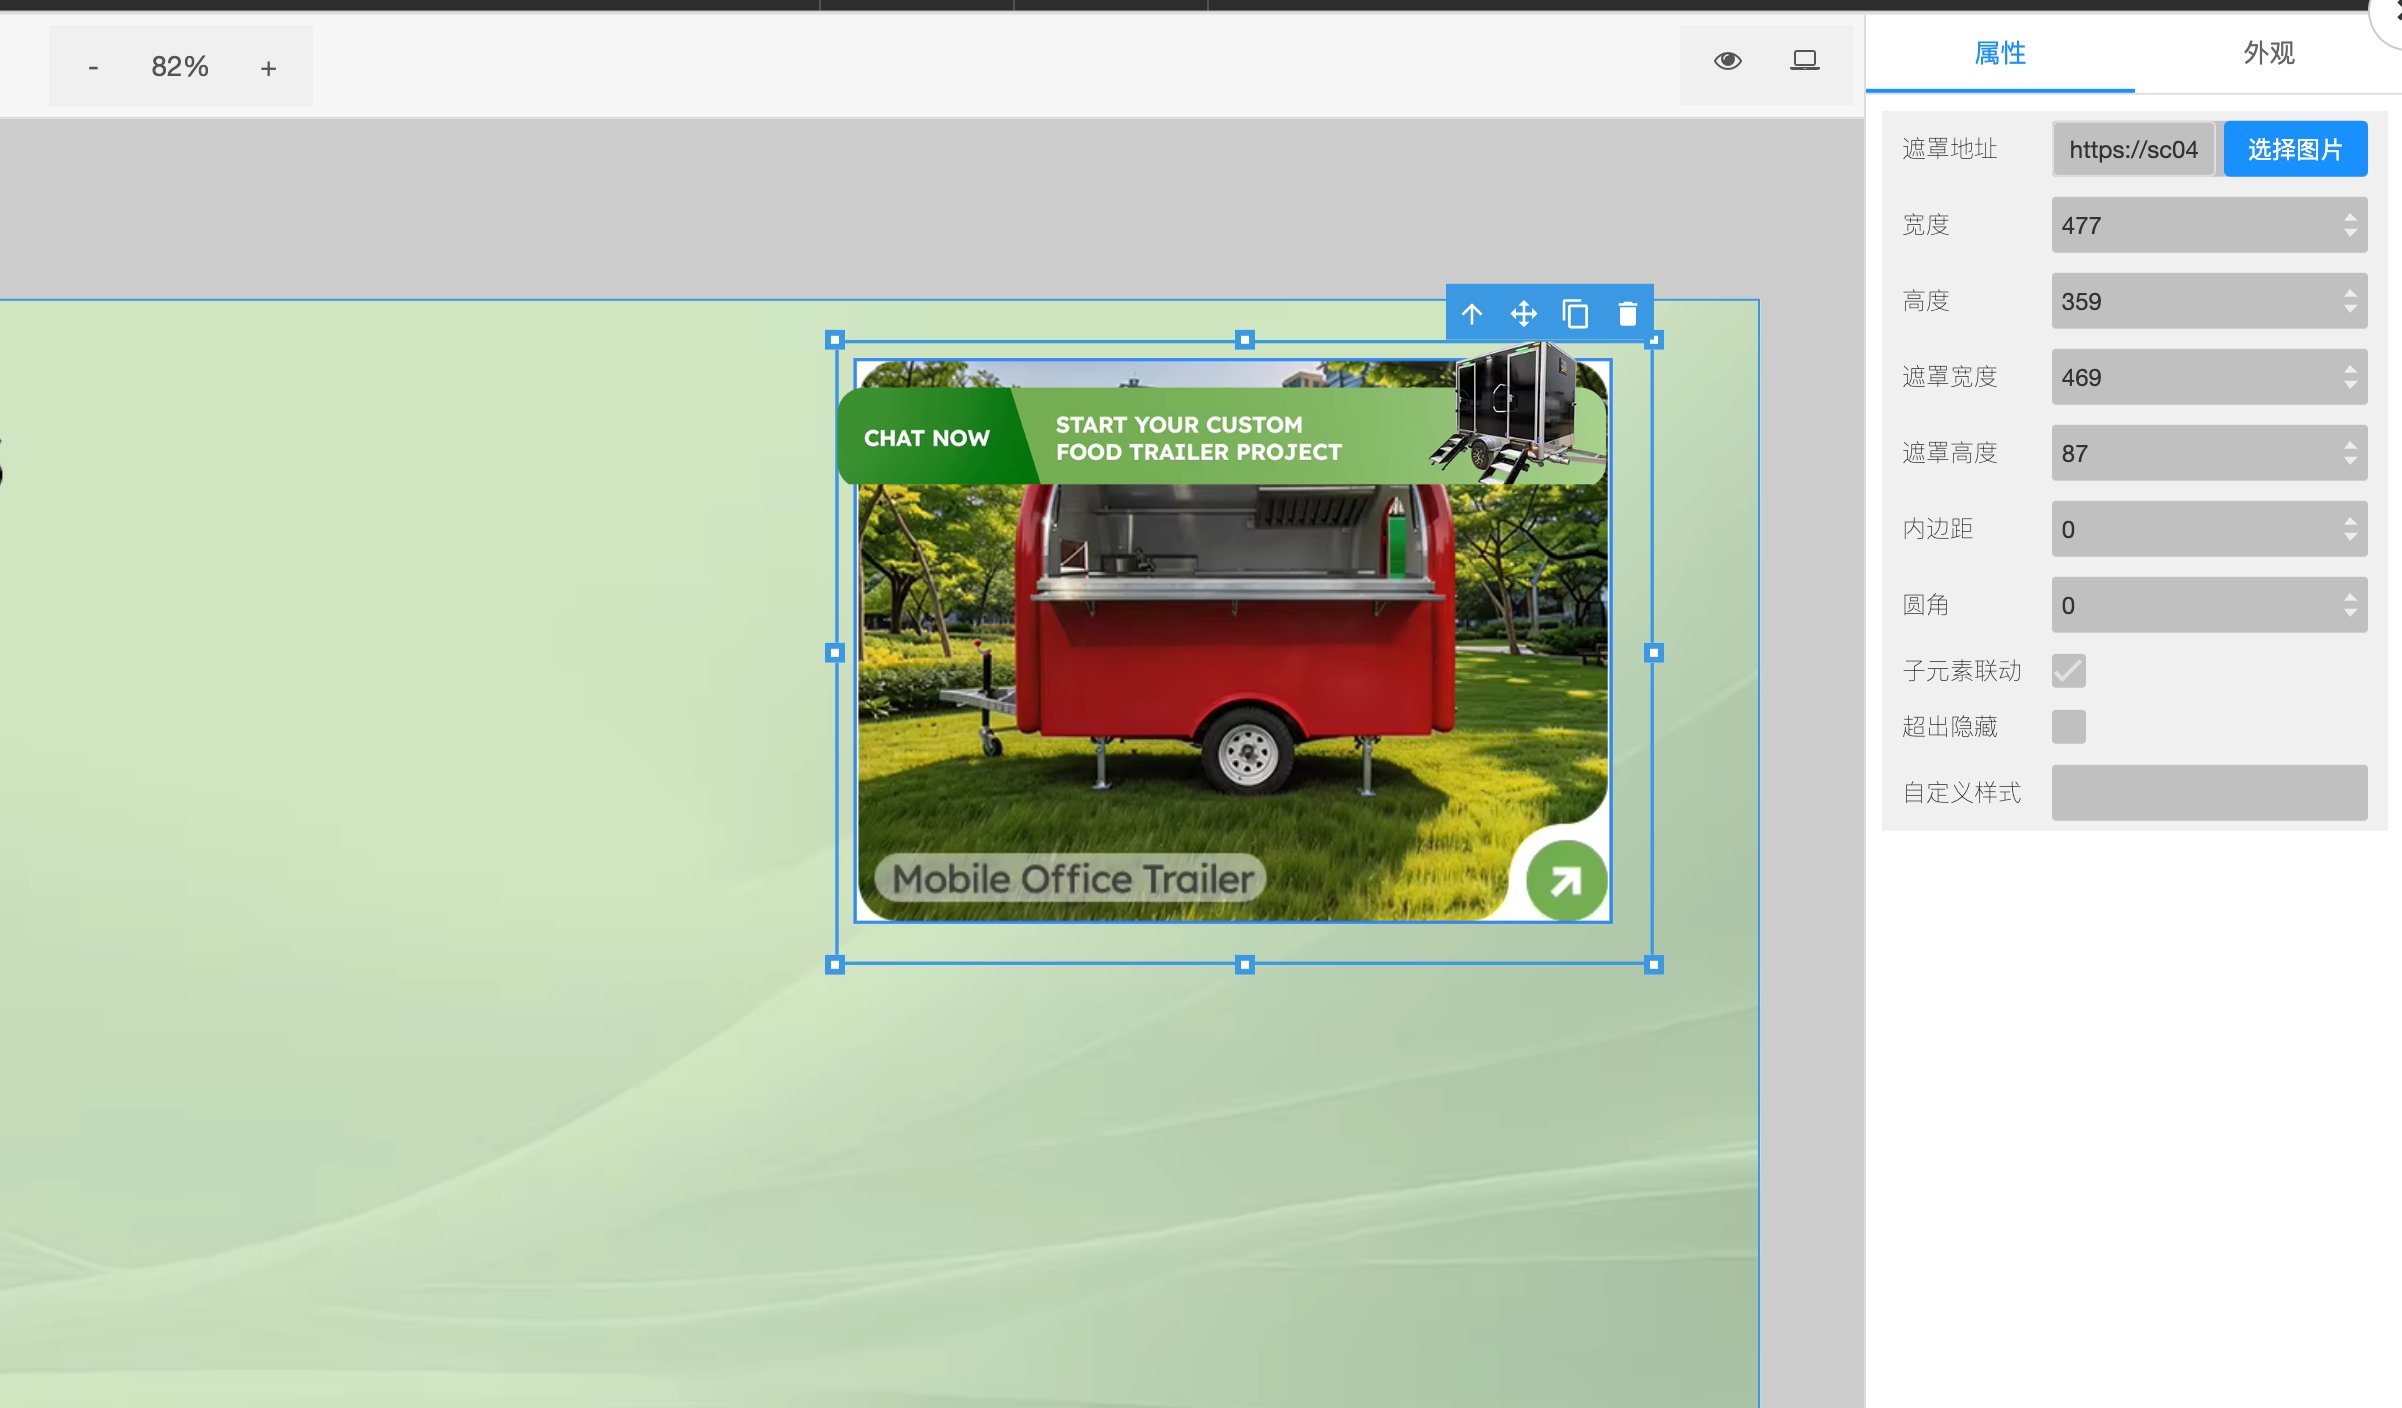This screenshot has width=2402, height=1408.
Task: Increase 内边距 with stepper up arrow
Action: (x=2350, y=521)
